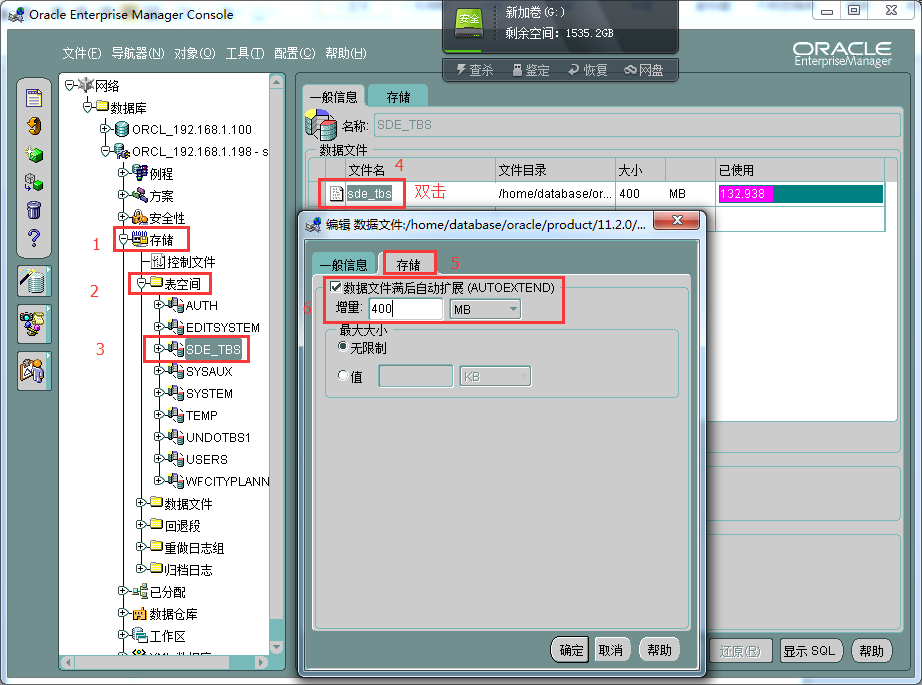Open the disabled KB max size dropdown

[x=495, y=376]
